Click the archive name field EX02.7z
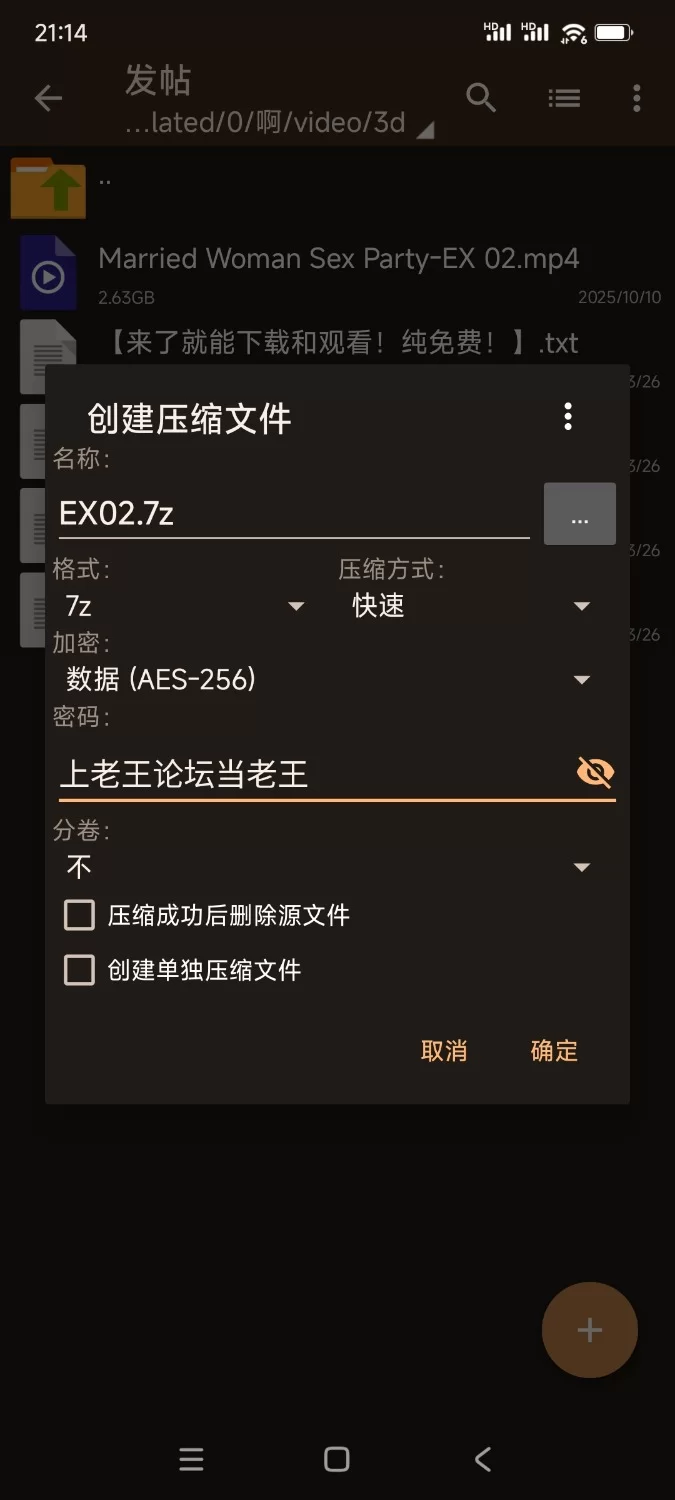675x1500 pixels. point(292,514)
